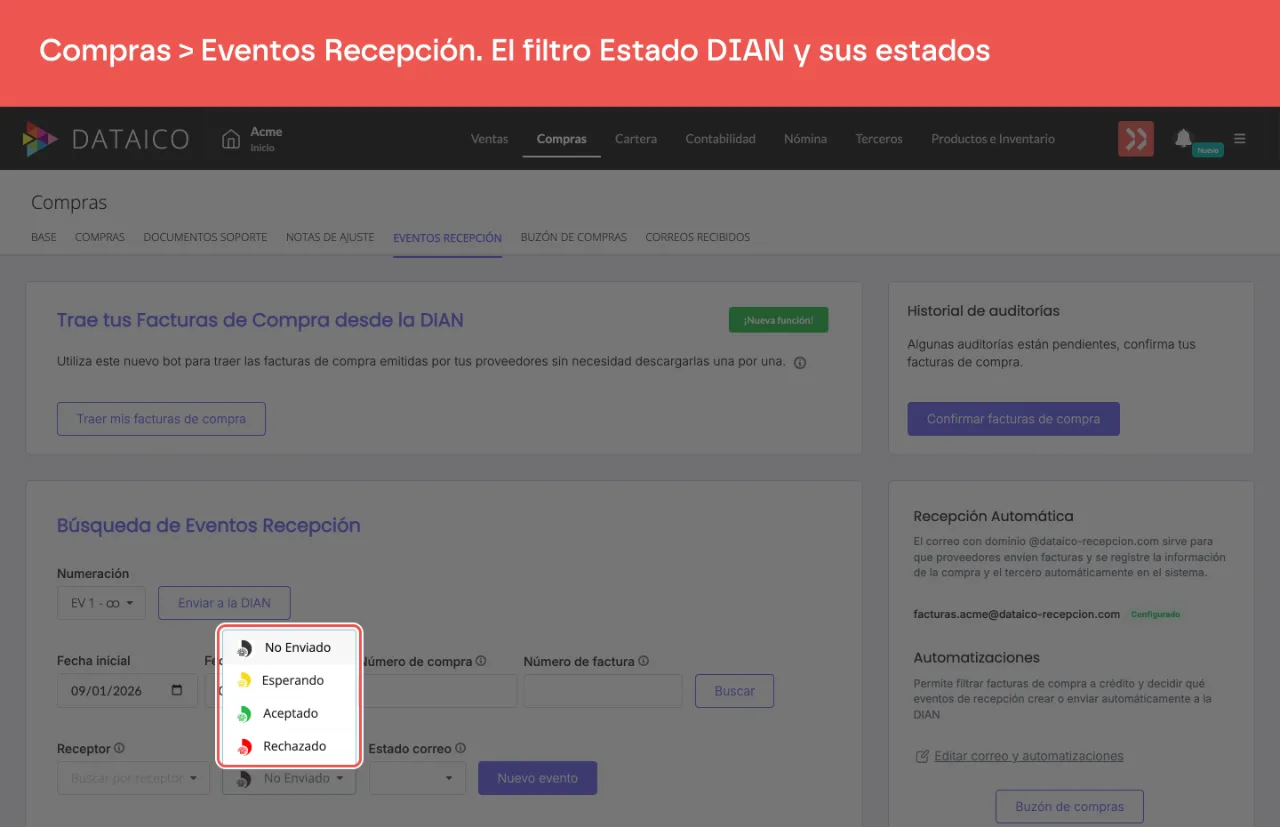Image resolution: width=1280 pixels, height=827 pixels.
Task: Open the notifications bell
Action: tap(1183, 138)
